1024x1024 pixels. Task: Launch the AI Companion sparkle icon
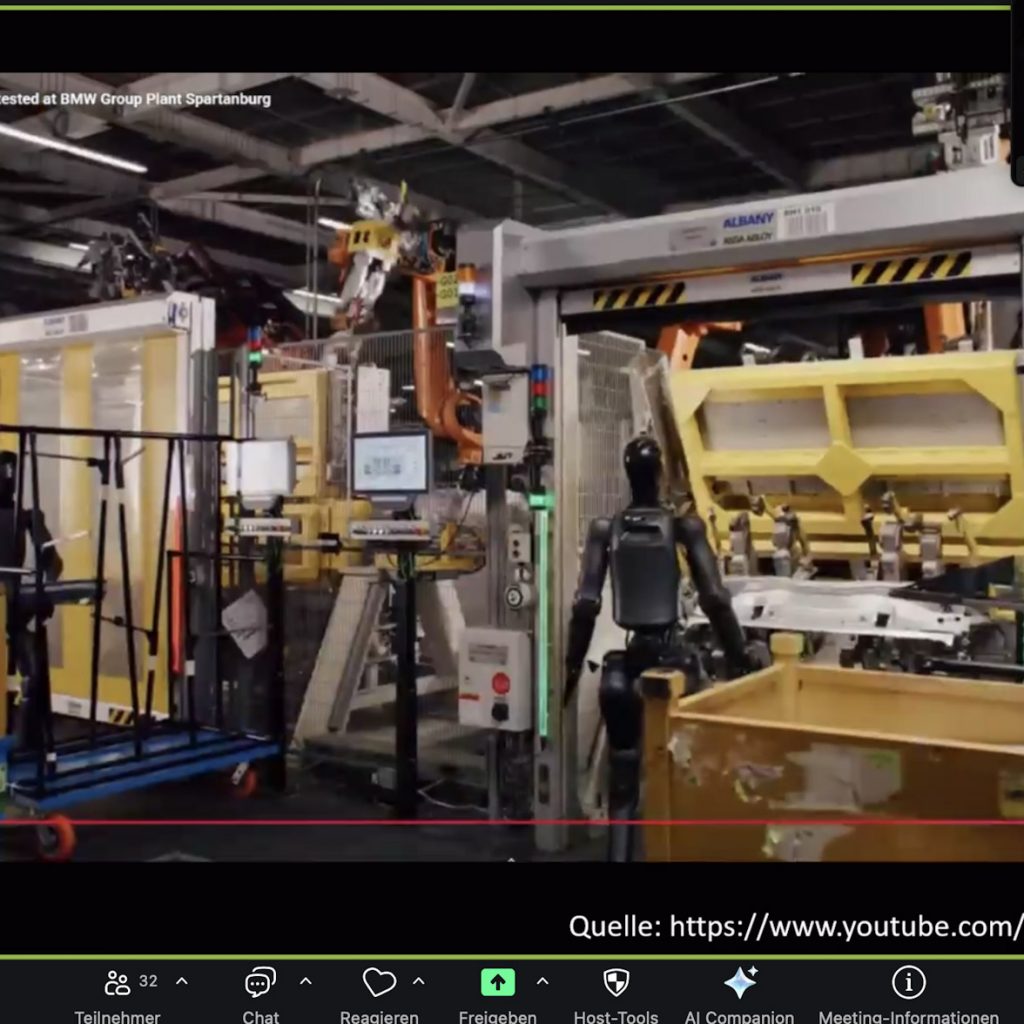pos(740,982)
